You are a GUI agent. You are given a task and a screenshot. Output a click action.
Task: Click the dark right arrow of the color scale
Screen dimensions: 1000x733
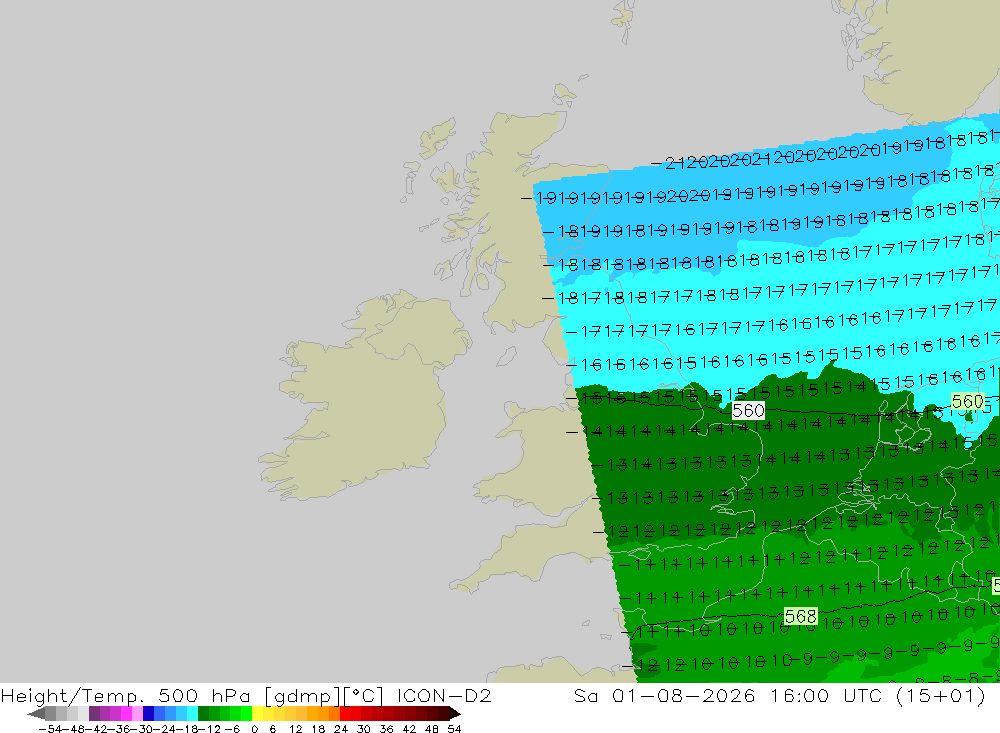455,714
